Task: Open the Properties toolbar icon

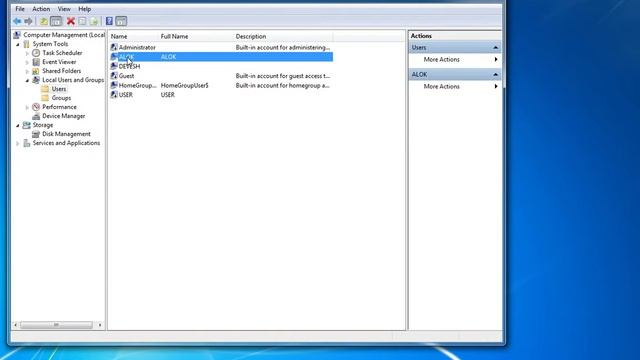Action: 82,21
